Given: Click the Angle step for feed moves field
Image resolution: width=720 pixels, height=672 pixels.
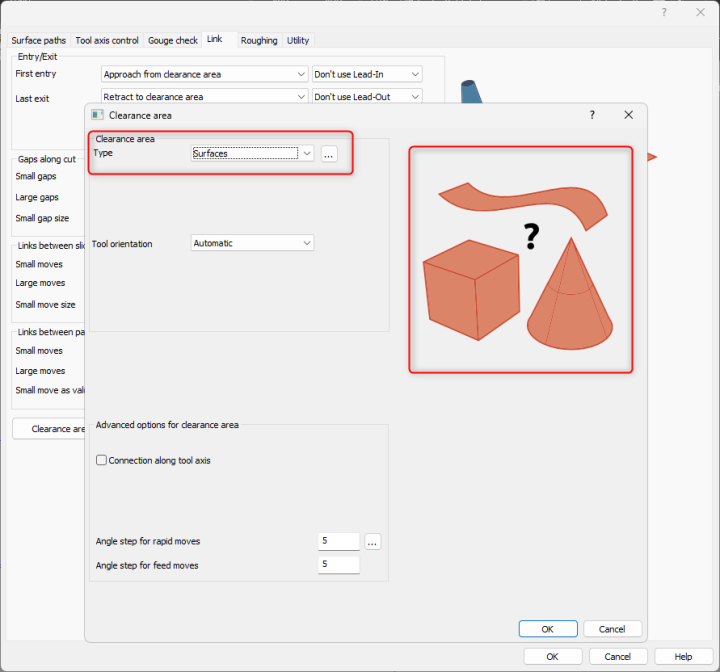Looking at the screenshot, I should (x=338, y=565).
